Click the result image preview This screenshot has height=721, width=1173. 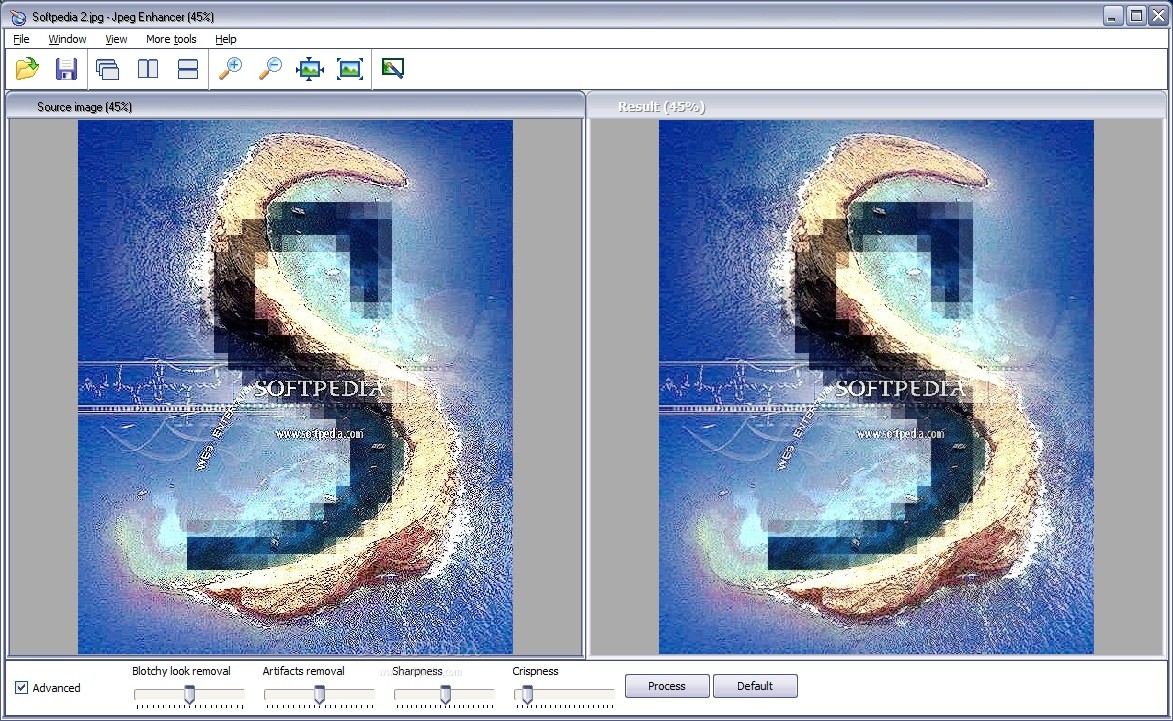coord(876,387)
